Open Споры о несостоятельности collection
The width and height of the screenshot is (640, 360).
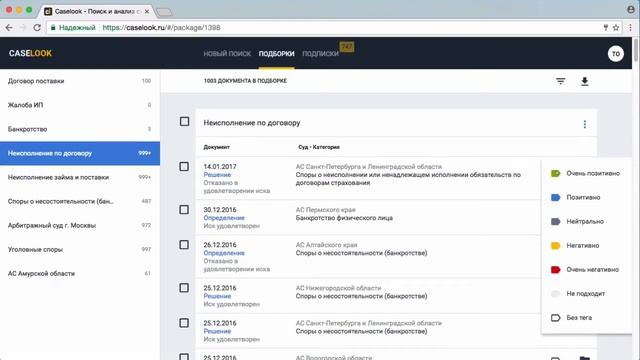(x=80, y=201)
